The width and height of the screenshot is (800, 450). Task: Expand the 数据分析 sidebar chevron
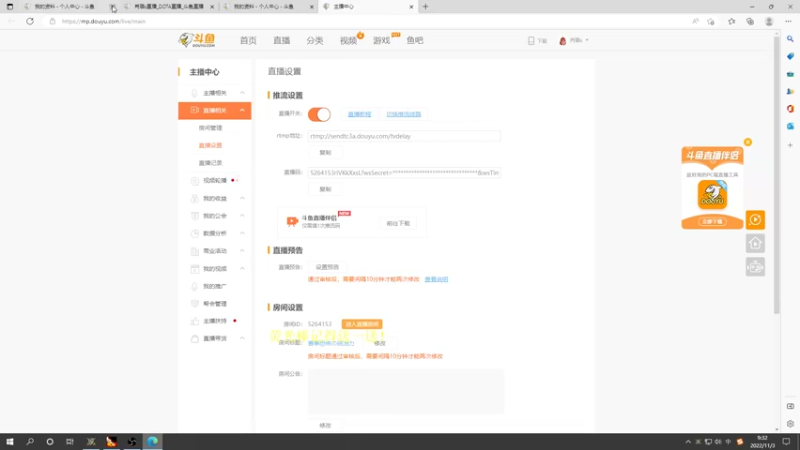pyautogui.click(x=242, y=233)
